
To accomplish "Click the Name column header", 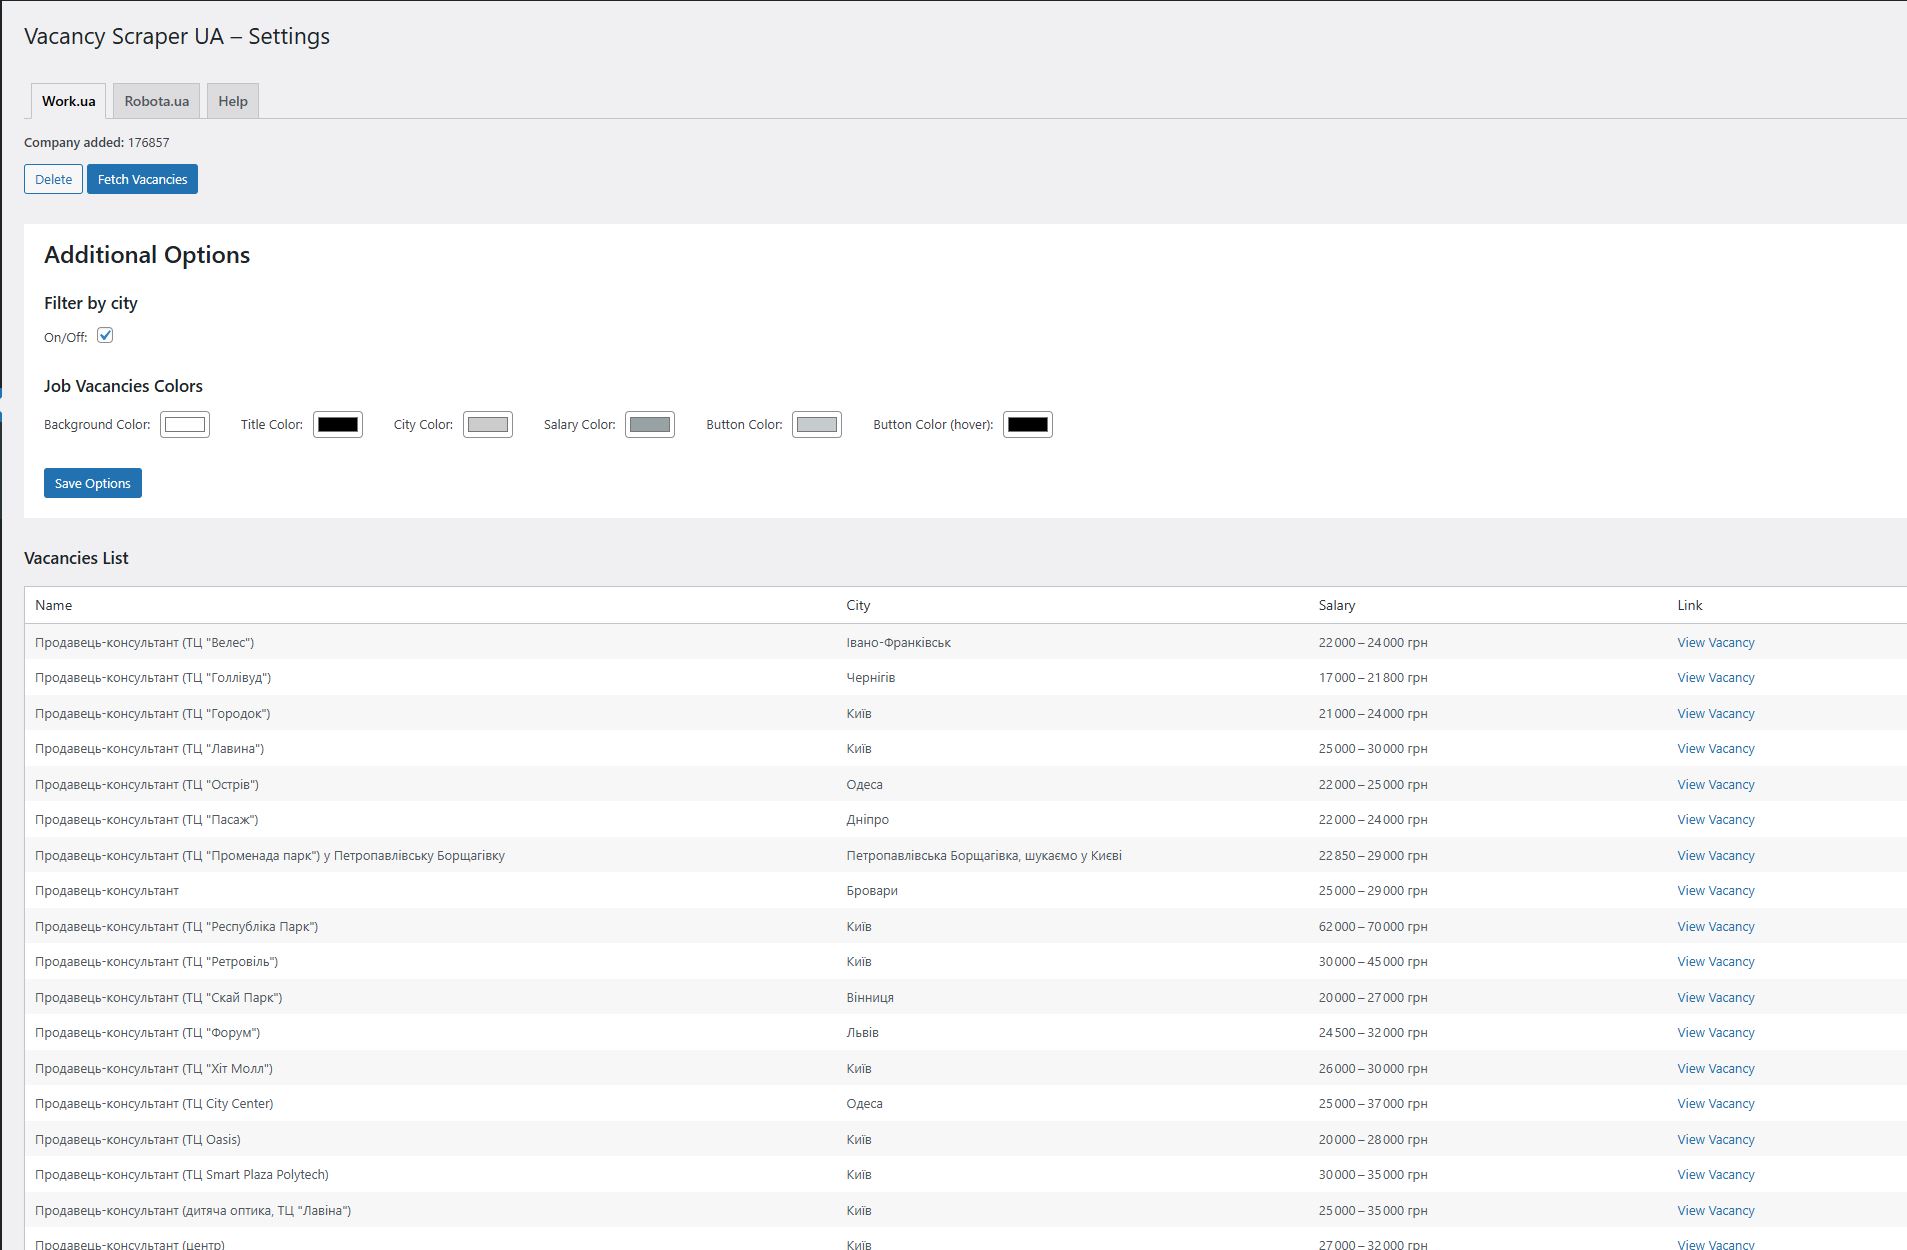I will [x=54, y=605].
